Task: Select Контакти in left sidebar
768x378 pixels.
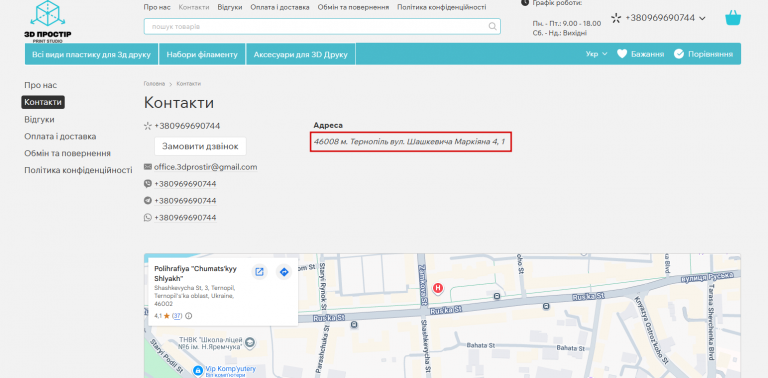Action: coord(43,102)
